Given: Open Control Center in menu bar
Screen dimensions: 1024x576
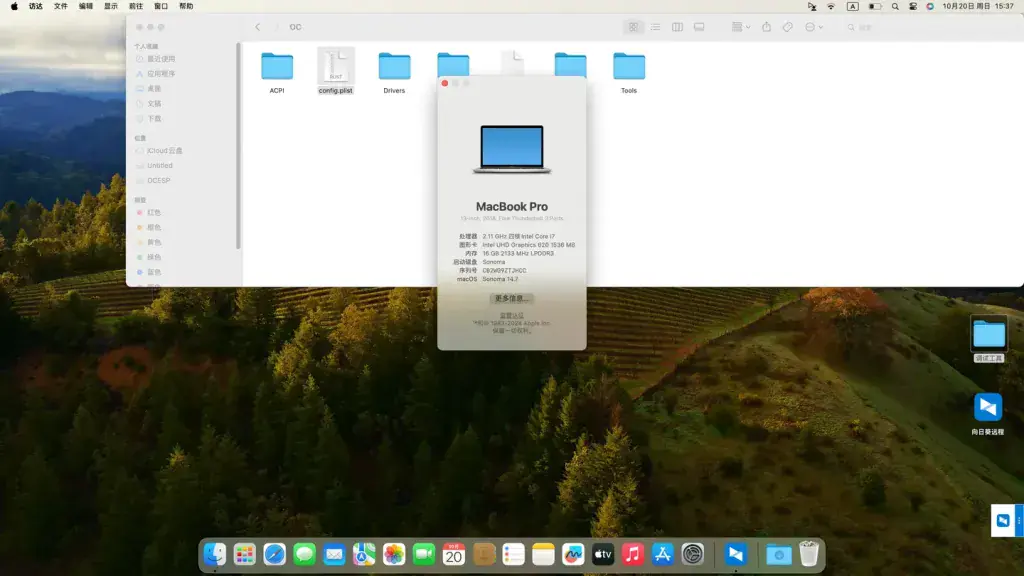Looking at the screenshot, I should click(913, 7).
